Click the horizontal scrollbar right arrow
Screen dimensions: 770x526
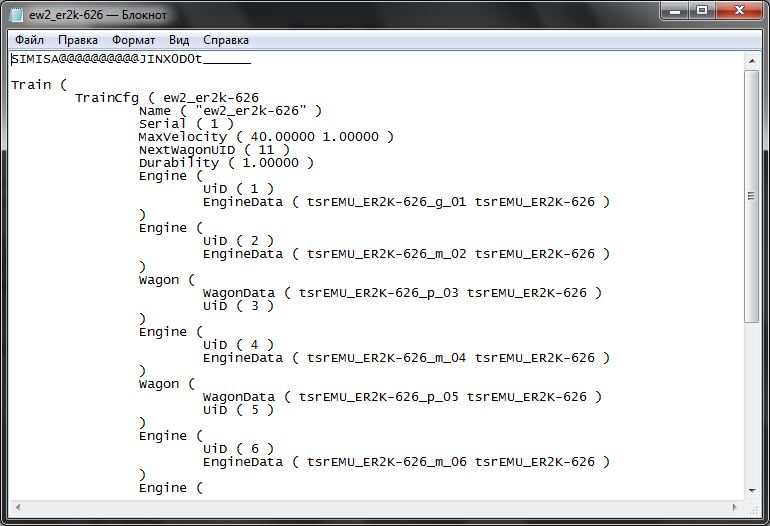point(735,507)
